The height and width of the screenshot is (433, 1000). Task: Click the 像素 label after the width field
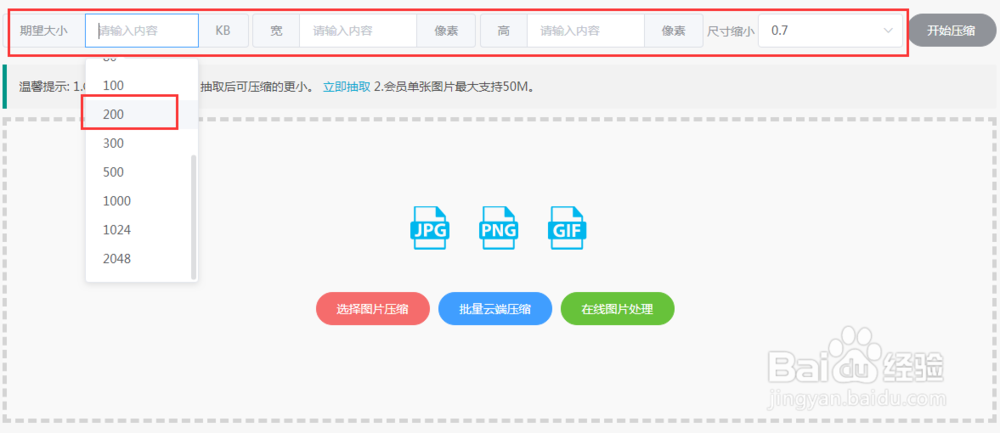tap(446, 31)
